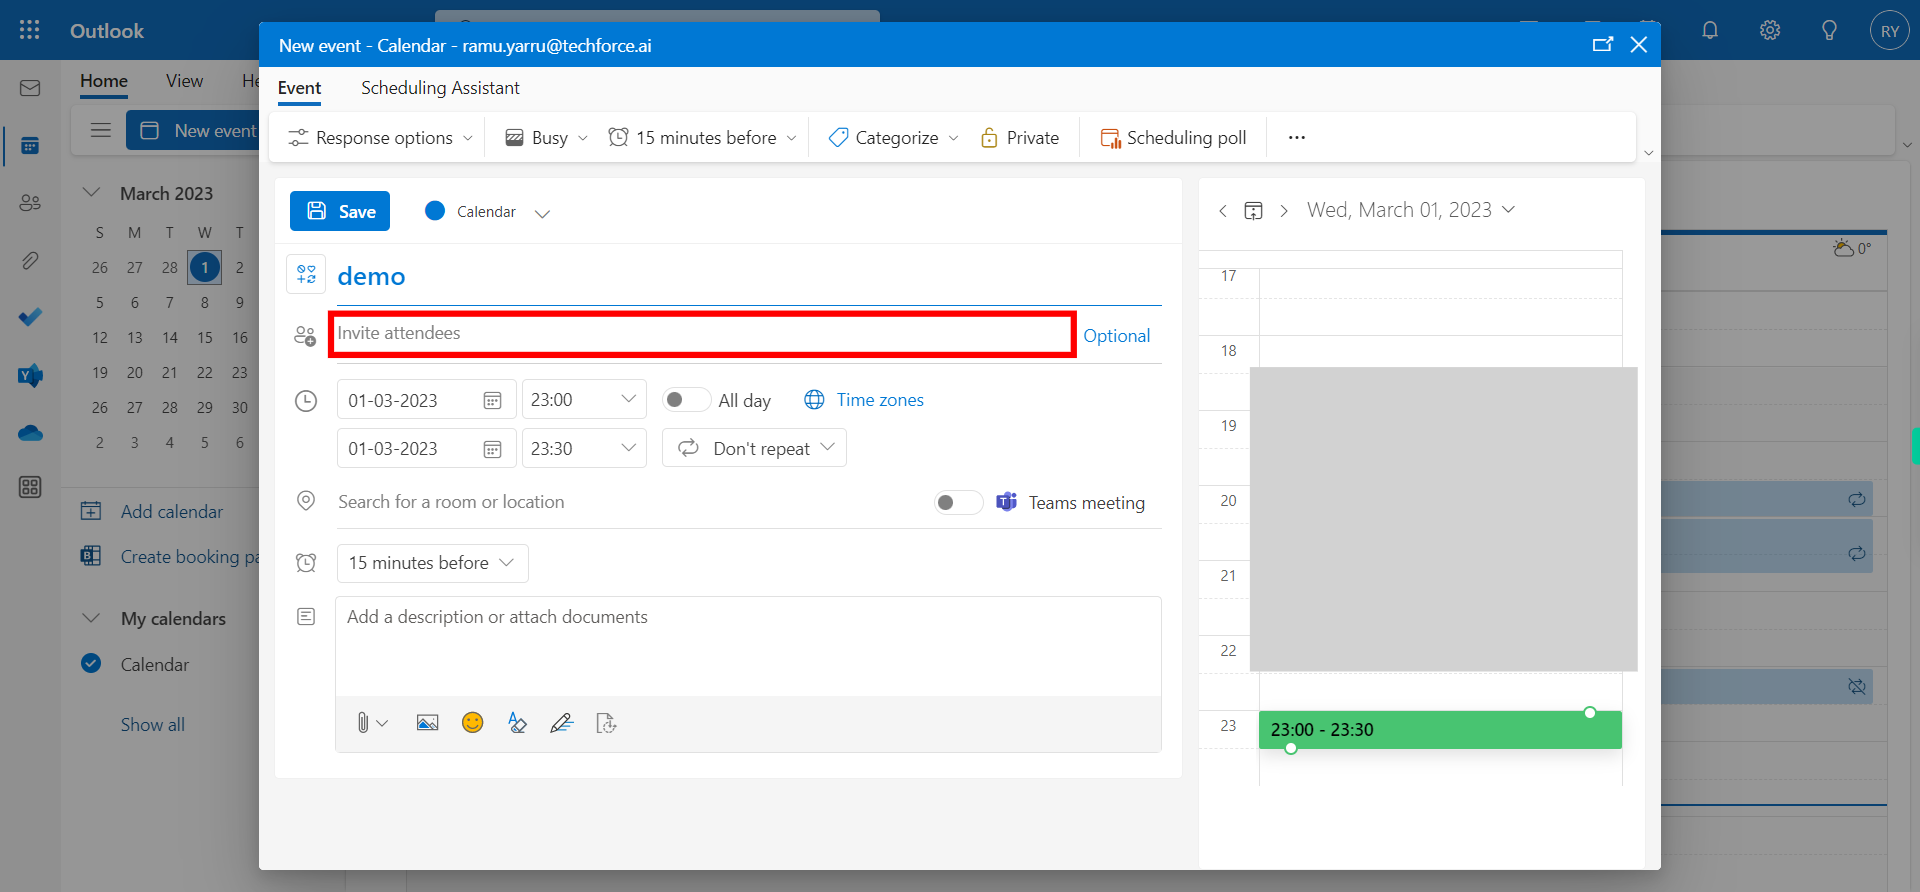1920x892 pixels.
Task: Open the app launcher grid icon
Action: point(30,30)
